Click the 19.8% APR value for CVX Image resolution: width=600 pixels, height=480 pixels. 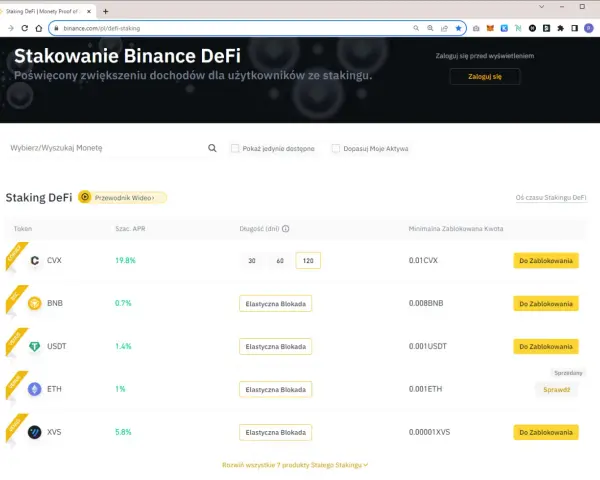pos(126,260)
